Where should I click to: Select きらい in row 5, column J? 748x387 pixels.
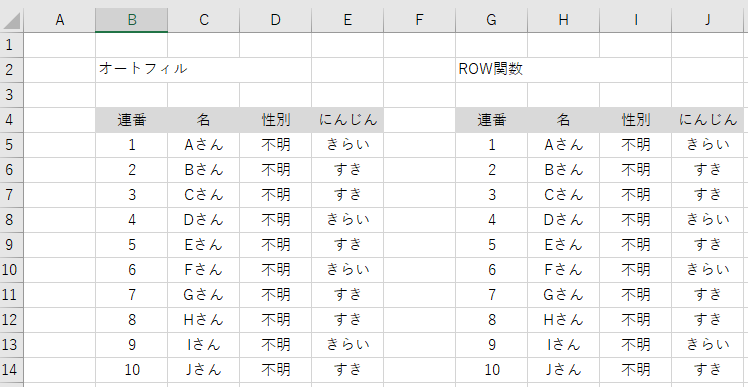tap(708, 145)
